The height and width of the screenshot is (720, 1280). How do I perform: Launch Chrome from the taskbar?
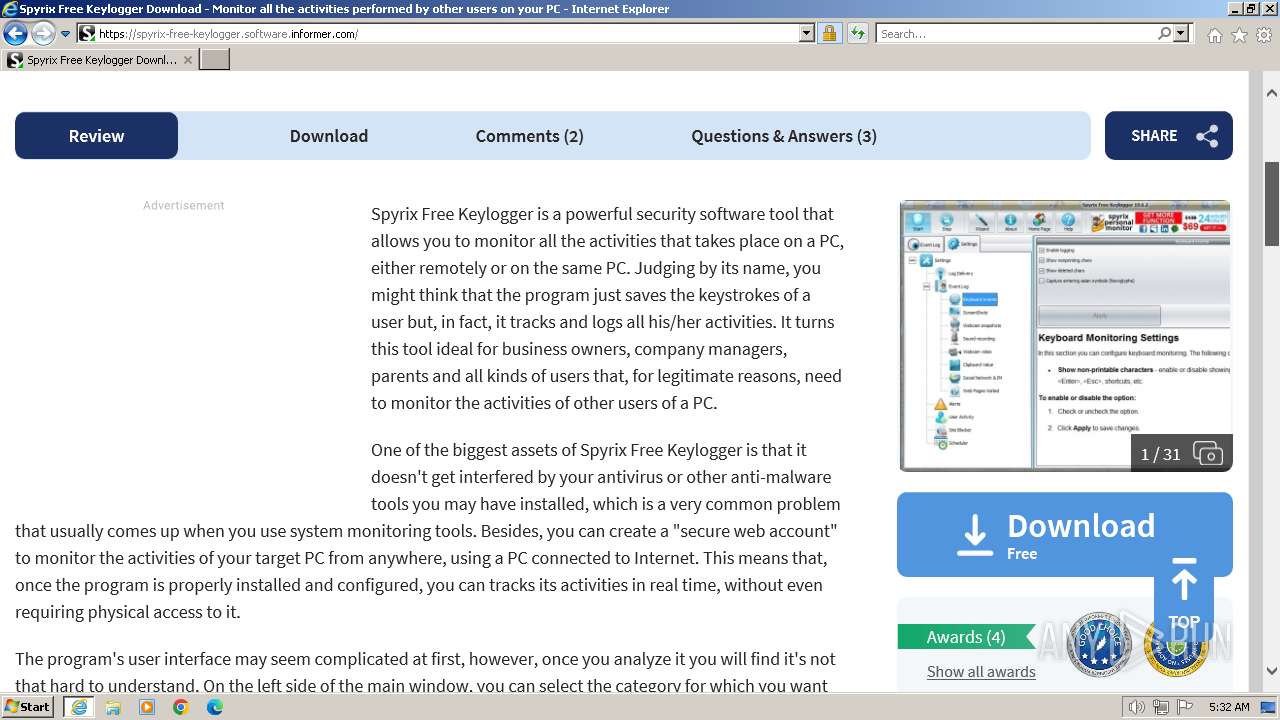pos(181,707)
